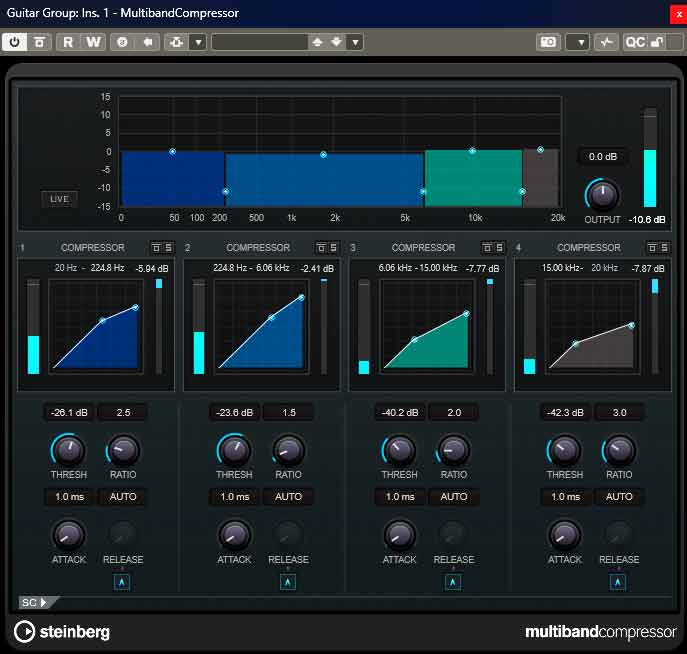Click the waveform side-chain icon in toolbar

pos(606,42)
